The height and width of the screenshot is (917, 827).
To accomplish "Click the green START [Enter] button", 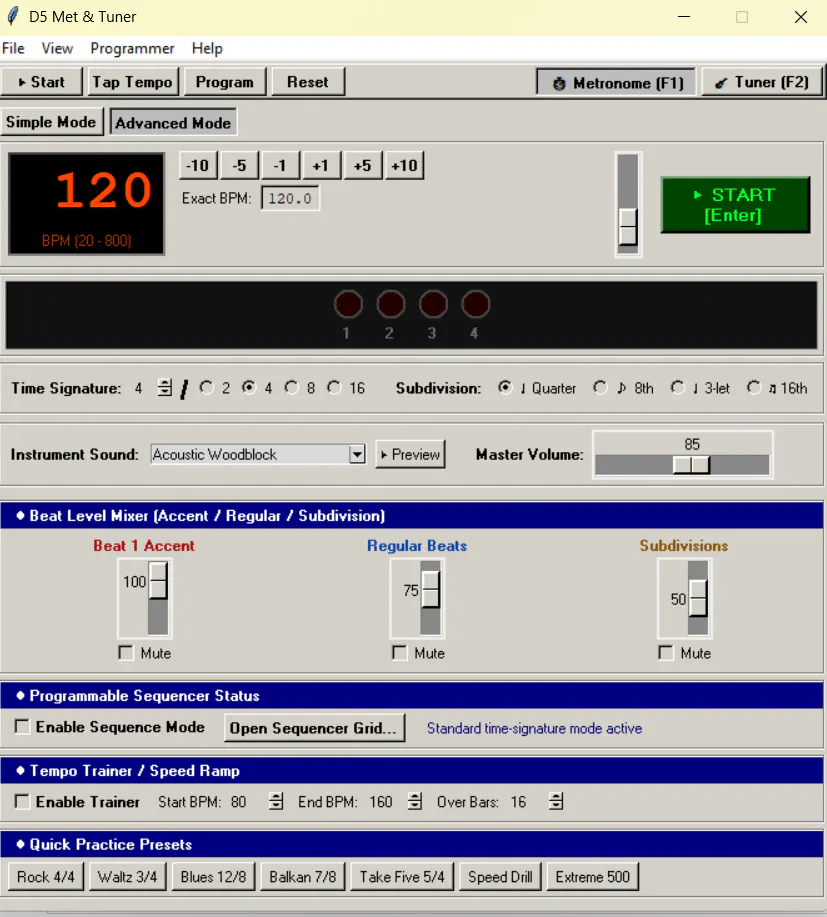I will 735,205.
